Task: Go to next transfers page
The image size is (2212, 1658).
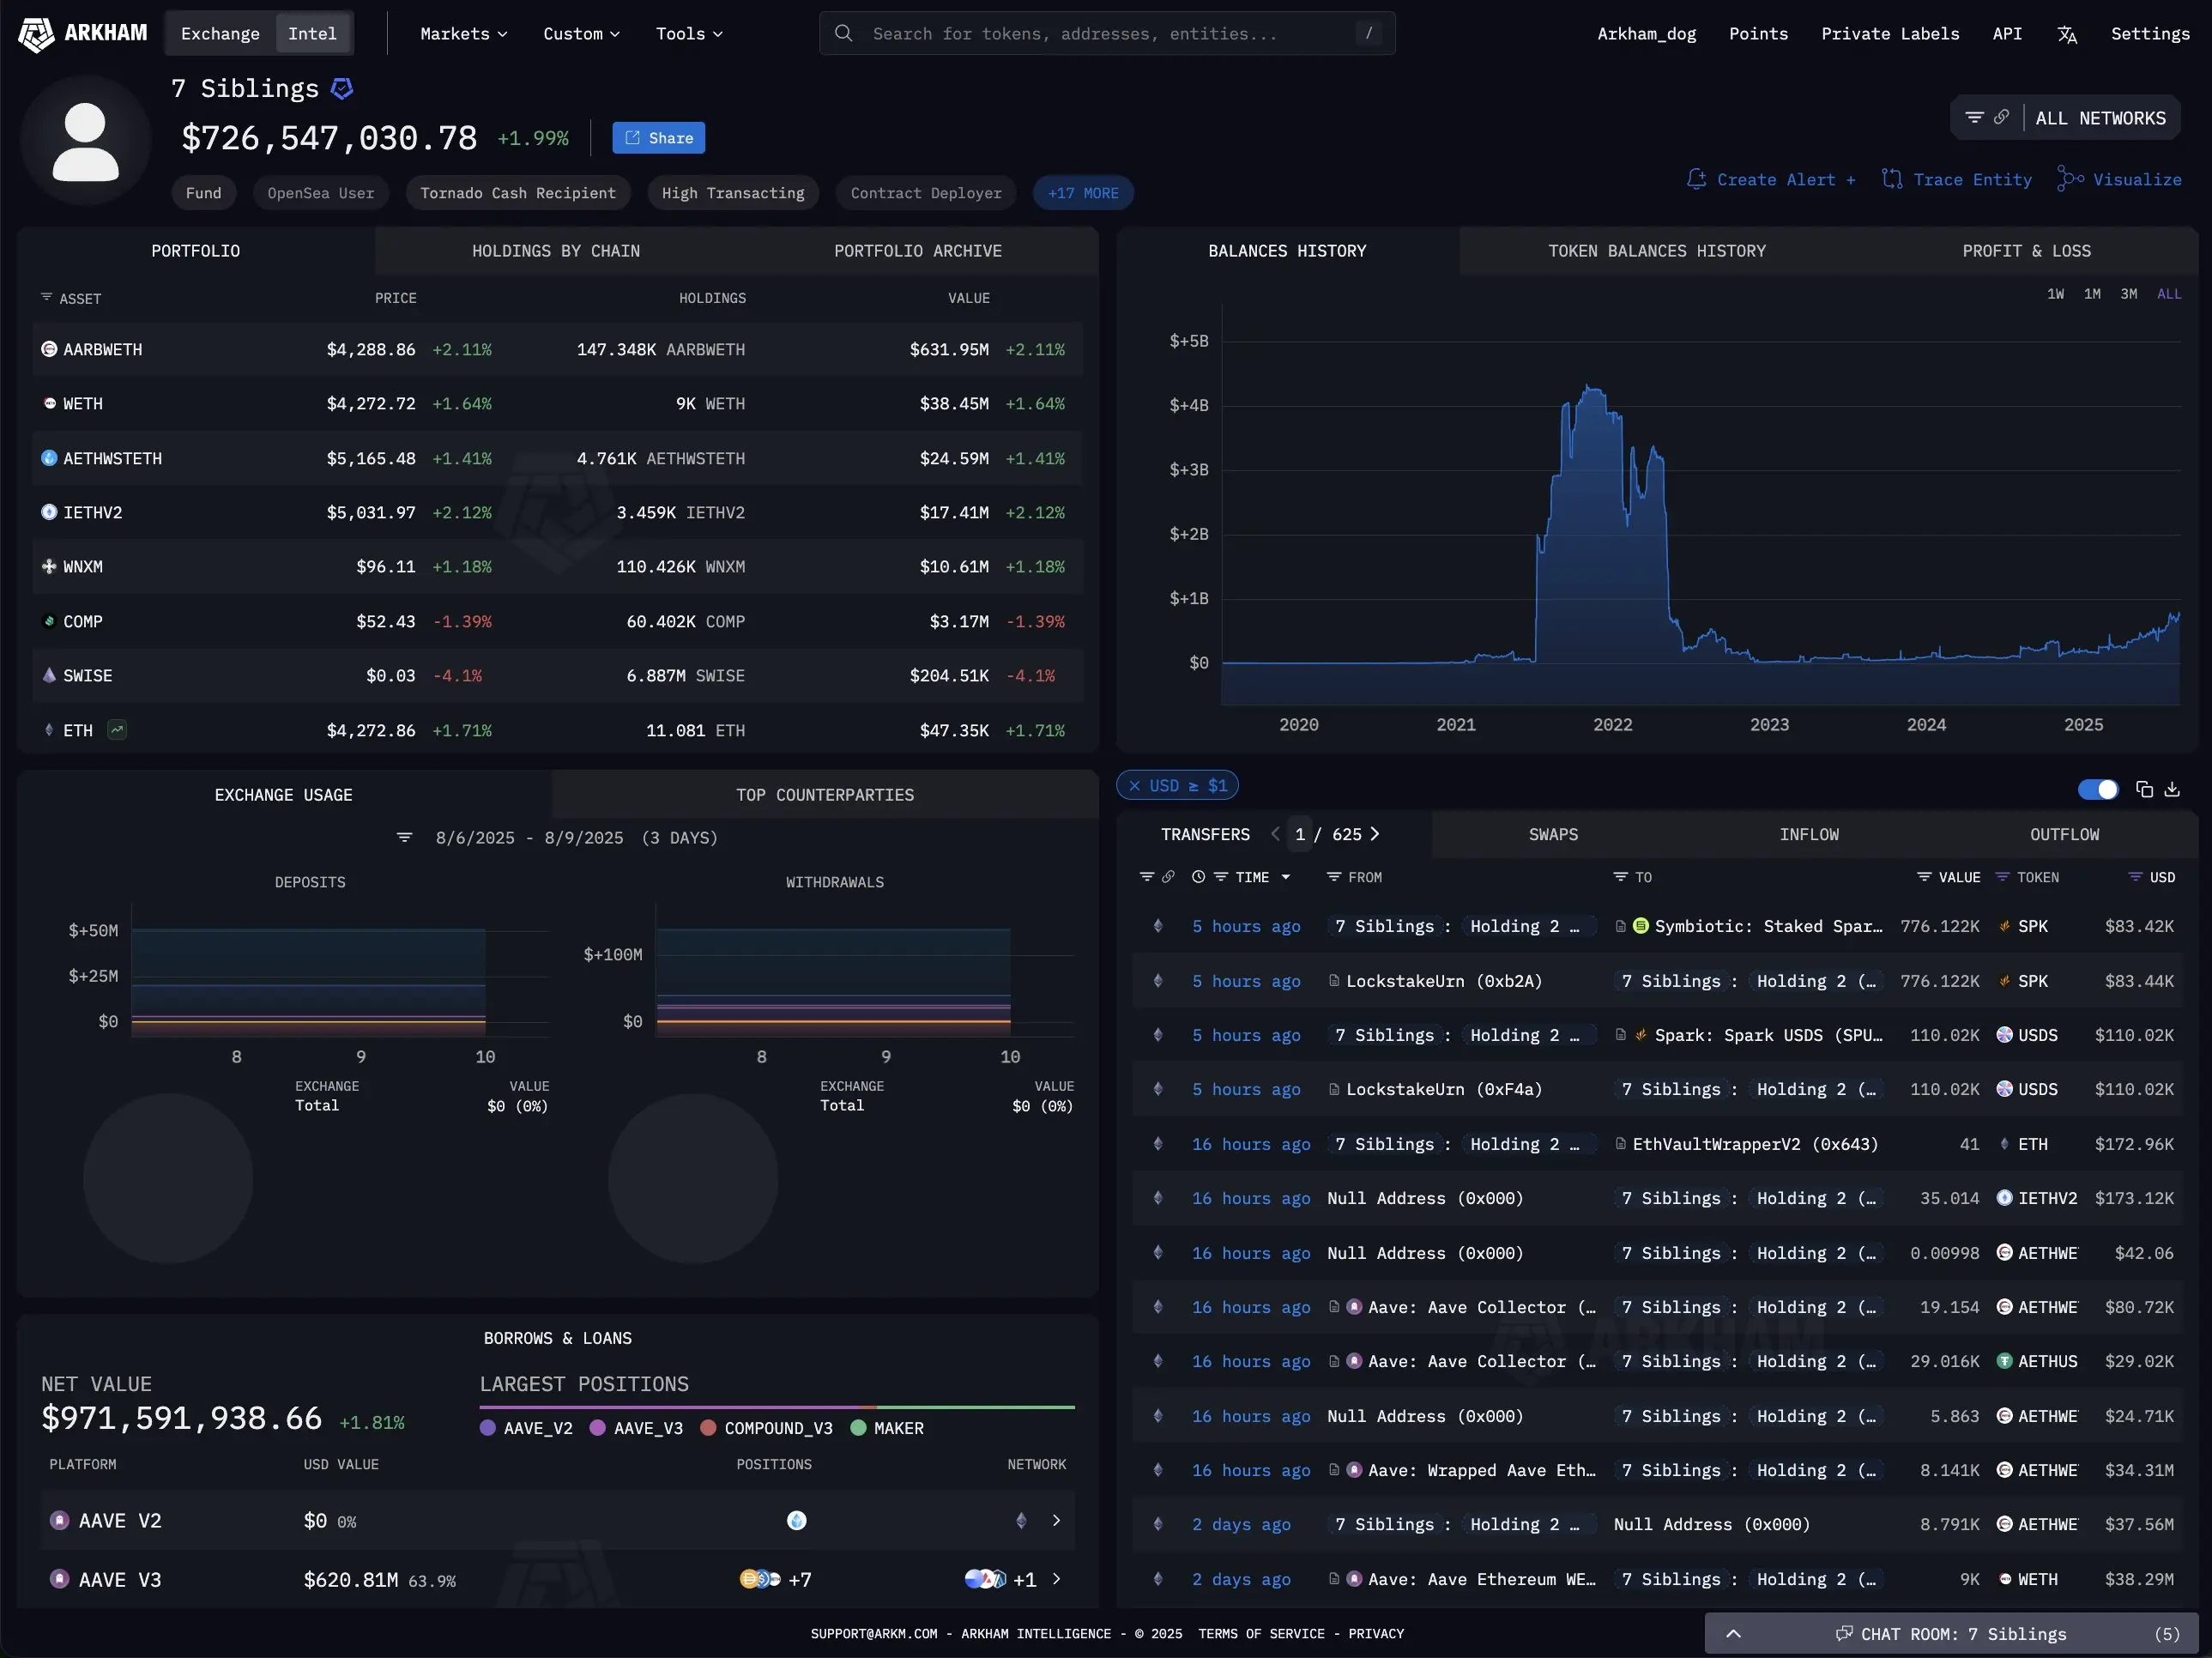Action: coord(1375,834)
